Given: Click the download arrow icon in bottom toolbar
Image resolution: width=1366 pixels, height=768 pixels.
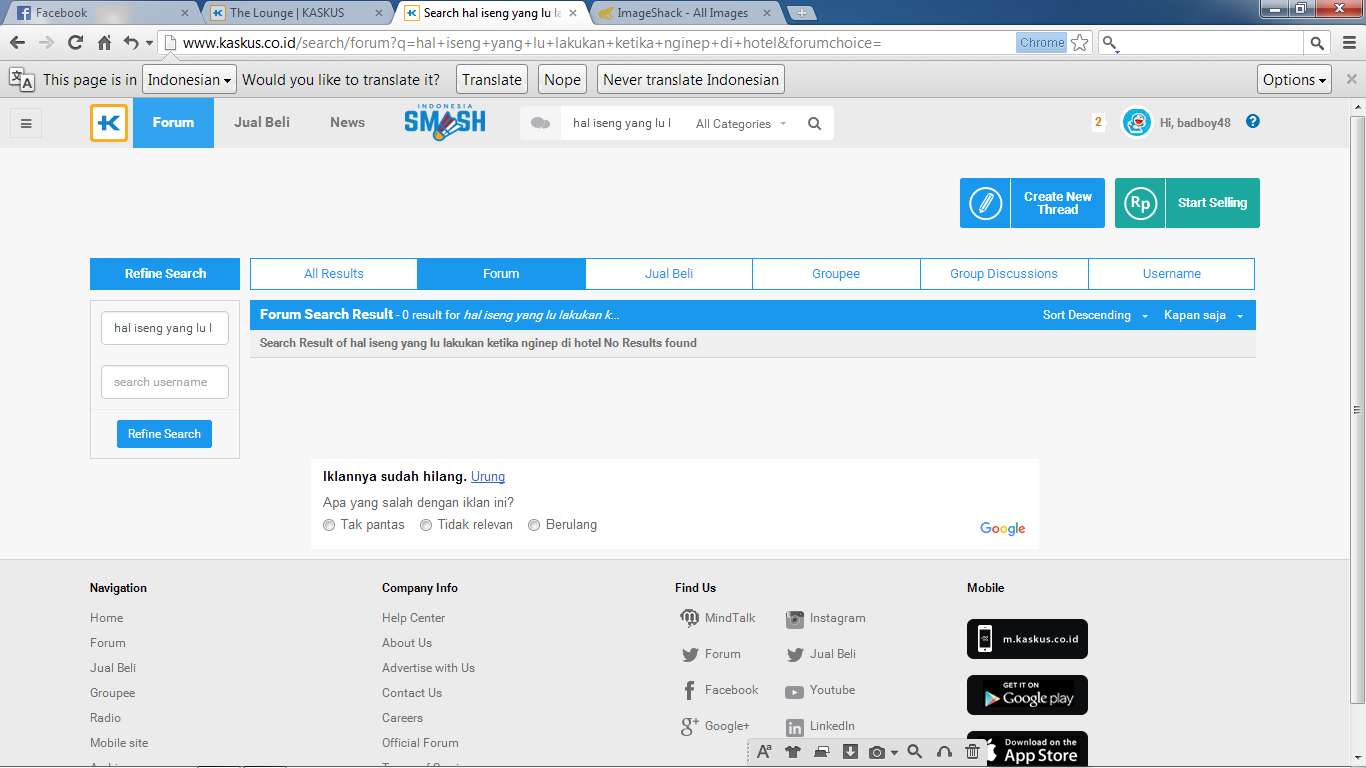Looking at the screenshot, I should (x=850, y=752).
